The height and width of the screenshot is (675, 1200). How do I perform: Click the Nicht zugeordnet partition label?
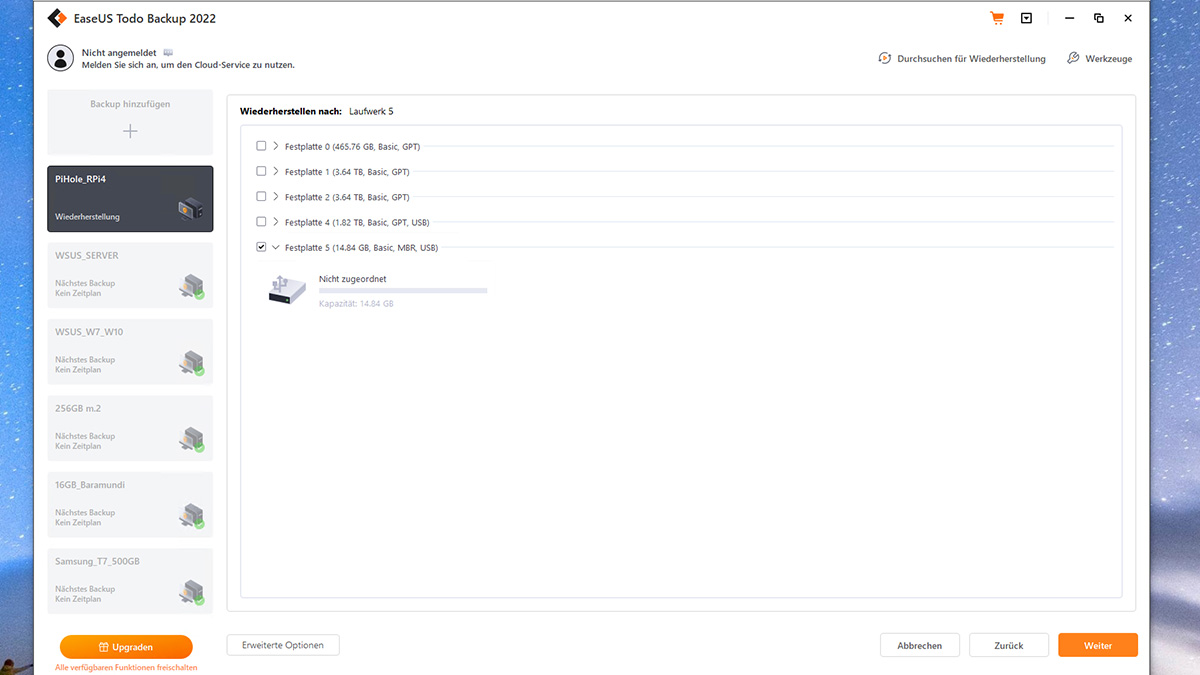tap(353, 278)
